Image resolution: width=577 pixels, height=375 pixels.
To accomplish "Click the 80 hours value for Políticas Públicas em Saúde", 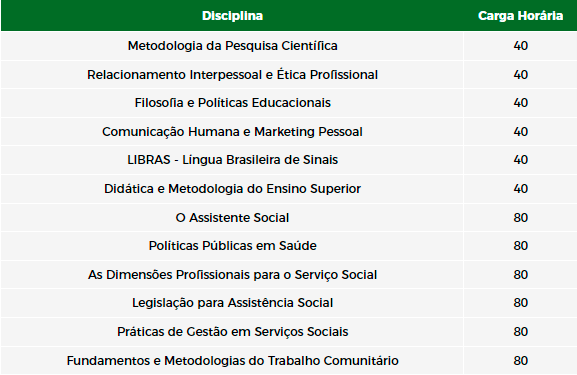I will click(520, 246).
